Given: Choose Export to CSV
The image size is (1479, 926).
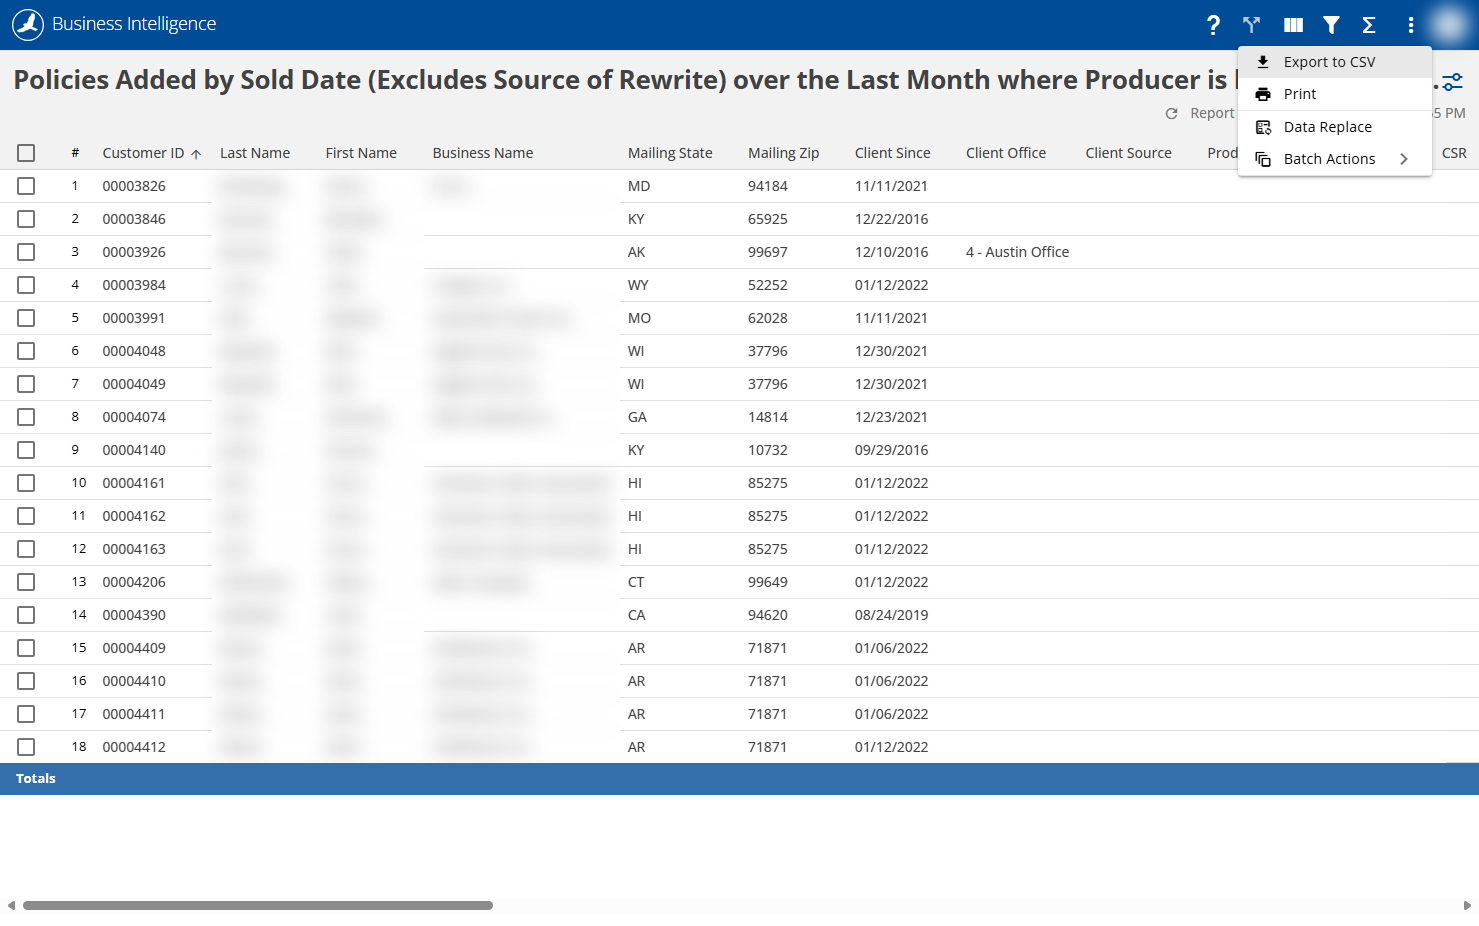Looking at the screenshot, I should click(1335, 62).
